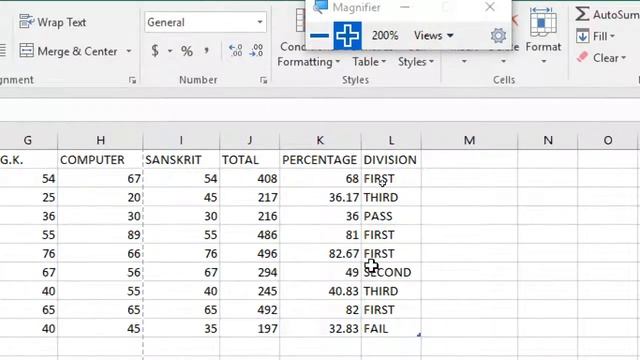Open Format as Table menu
Image resolution: width=640 pixels, height=360 pixels.
click(x=369, y=62)
